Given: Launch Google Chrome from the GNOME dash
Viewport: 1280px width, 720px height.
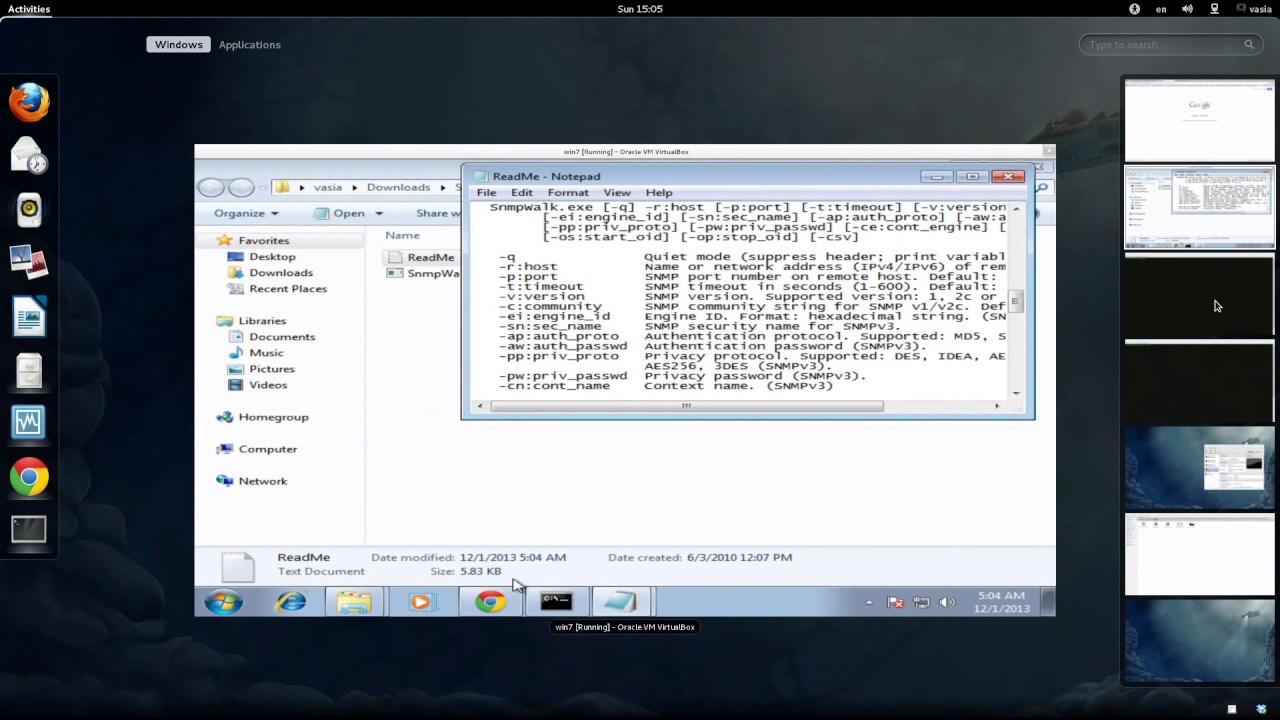Looking at the screenshot, I should tap(29, 477).
